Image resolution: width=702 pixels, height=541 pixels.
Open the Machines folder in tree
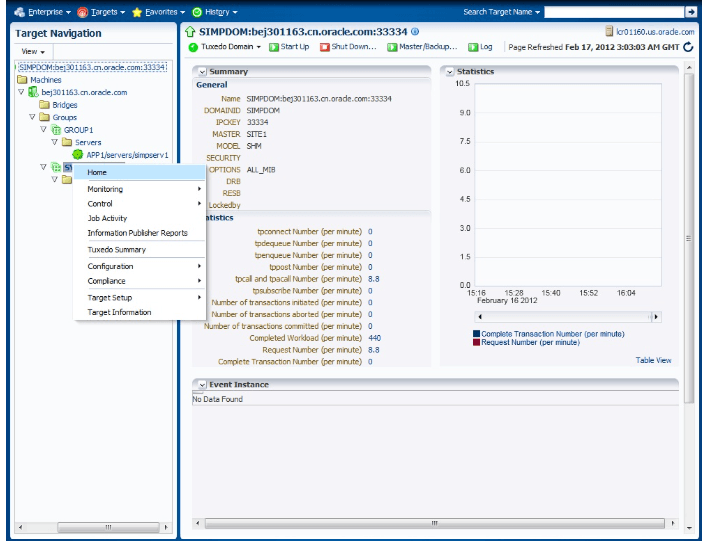46,80
